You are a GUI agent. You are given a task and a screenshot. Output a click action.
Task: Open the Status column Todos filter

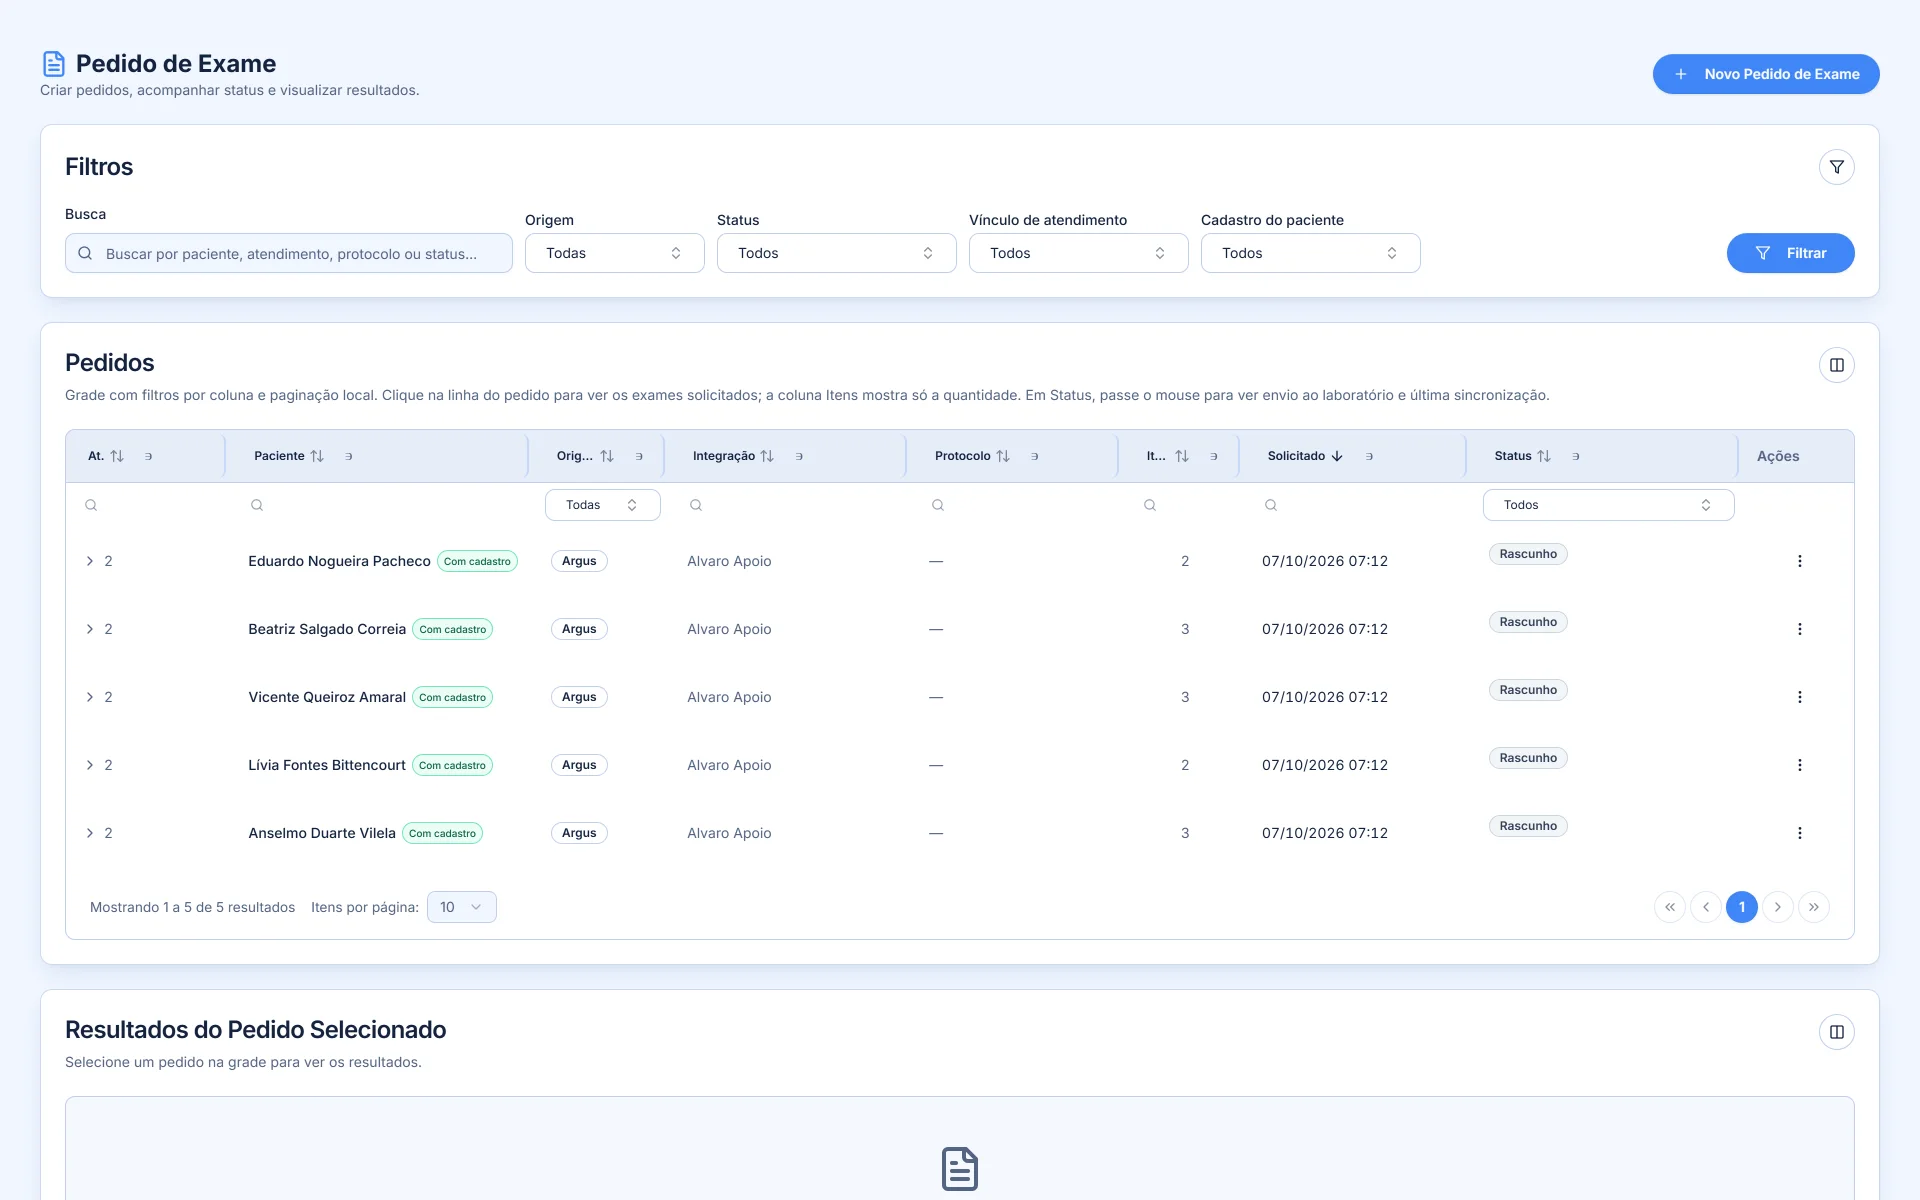coord(1608,505)
